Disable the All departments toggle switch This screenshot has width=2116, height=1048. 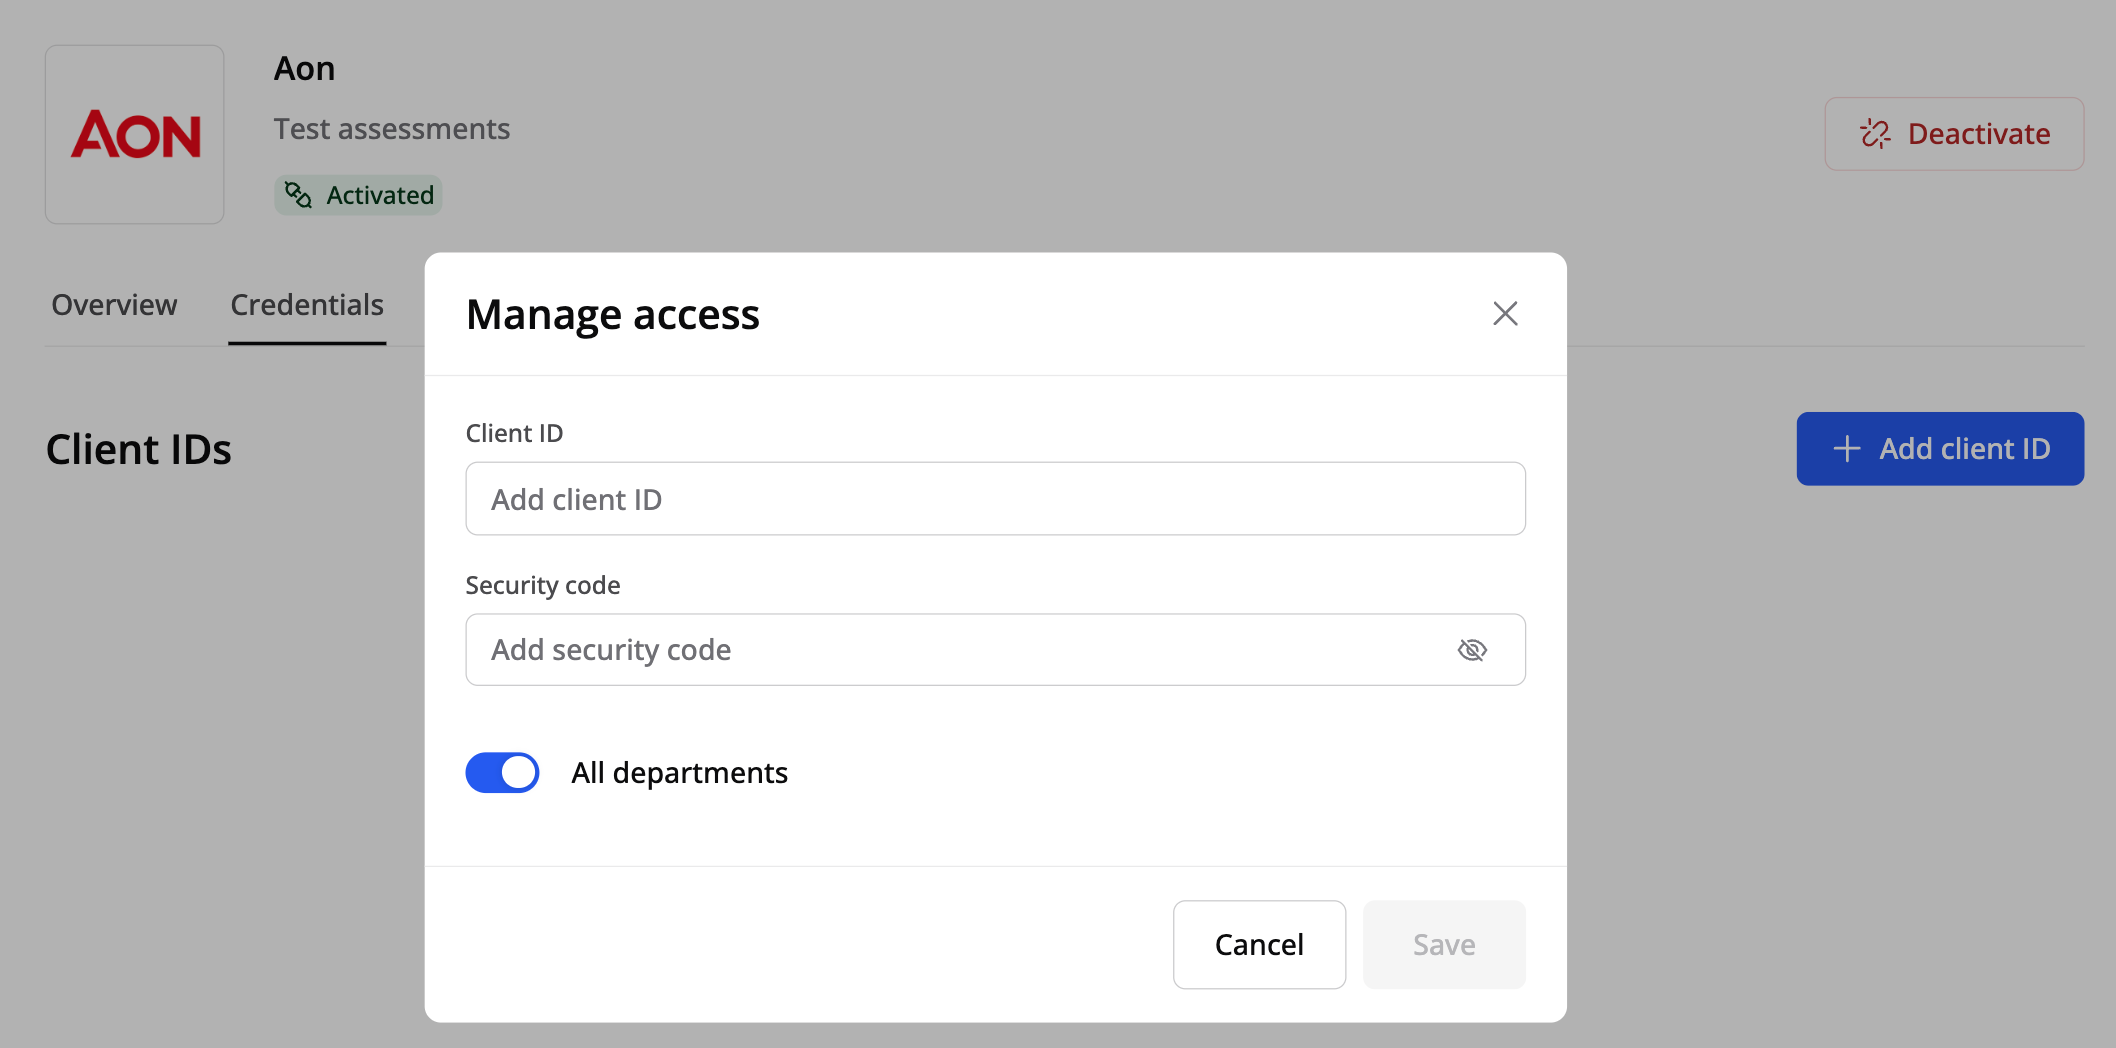tap(502, 773)
